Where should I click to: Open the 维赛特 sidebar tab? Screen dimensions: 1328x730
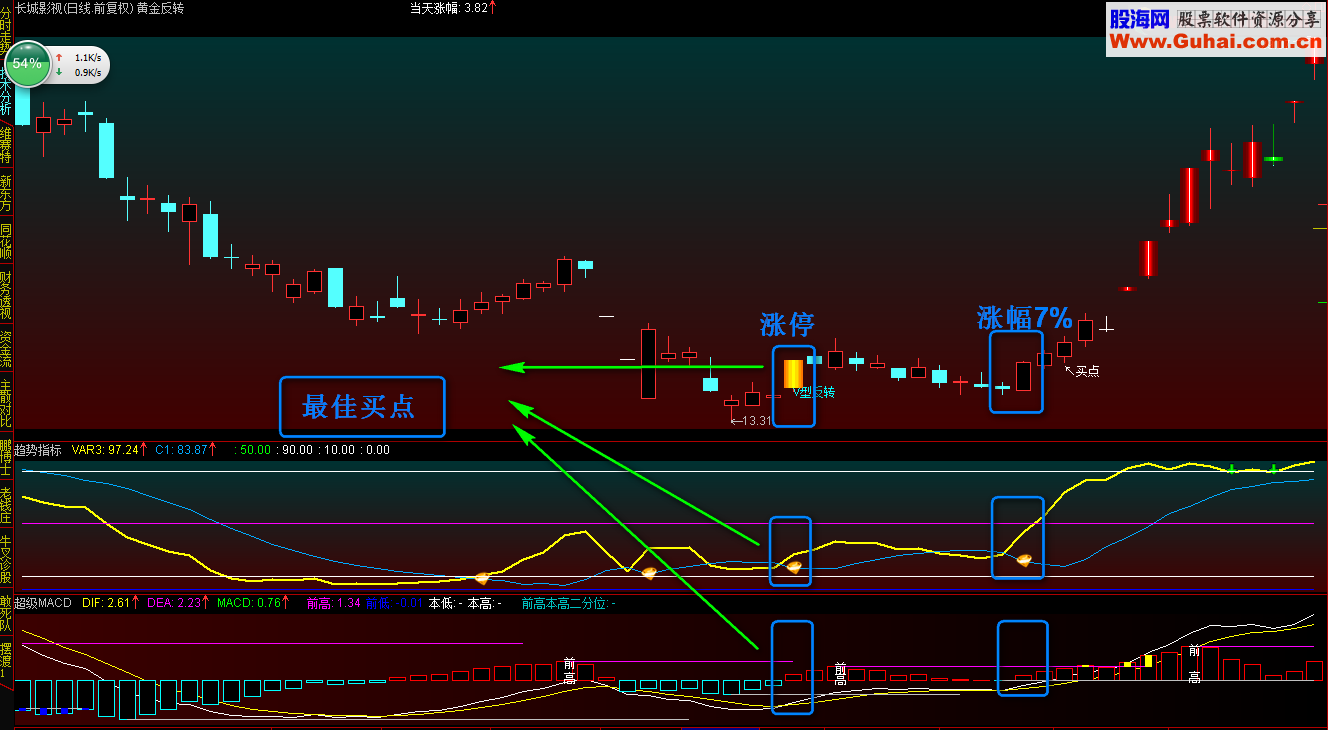(x=6, y=145)
